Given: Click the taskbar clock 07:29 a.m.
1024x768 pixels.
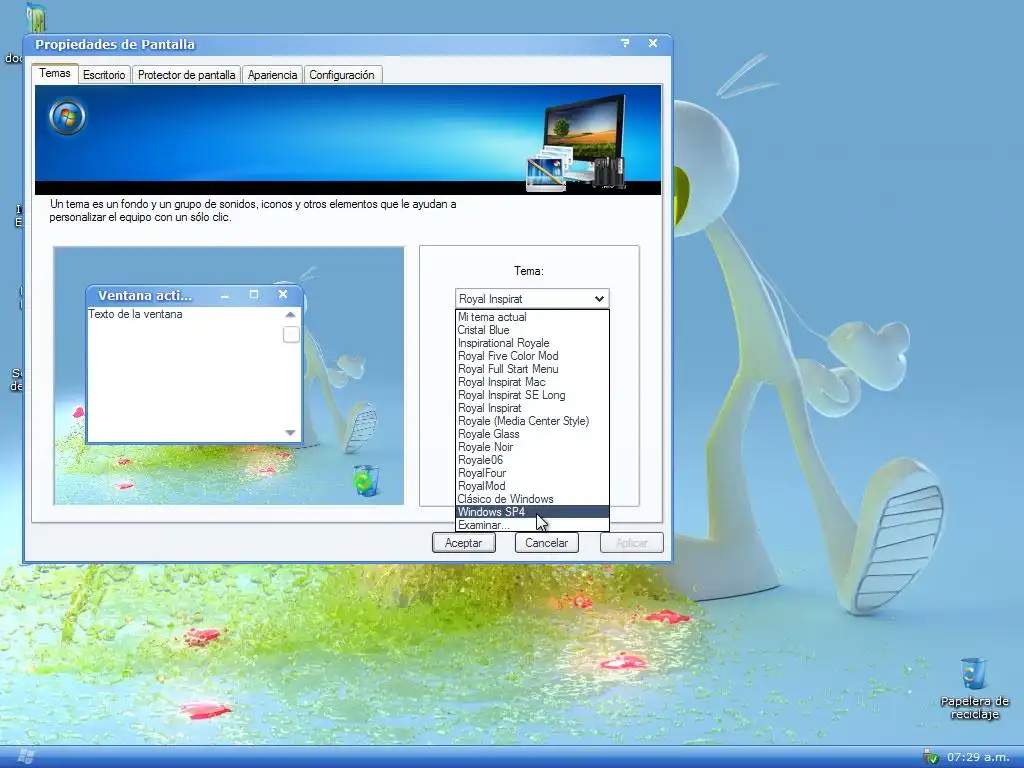Looking at the screenshot, I should [x=978, y=758].
